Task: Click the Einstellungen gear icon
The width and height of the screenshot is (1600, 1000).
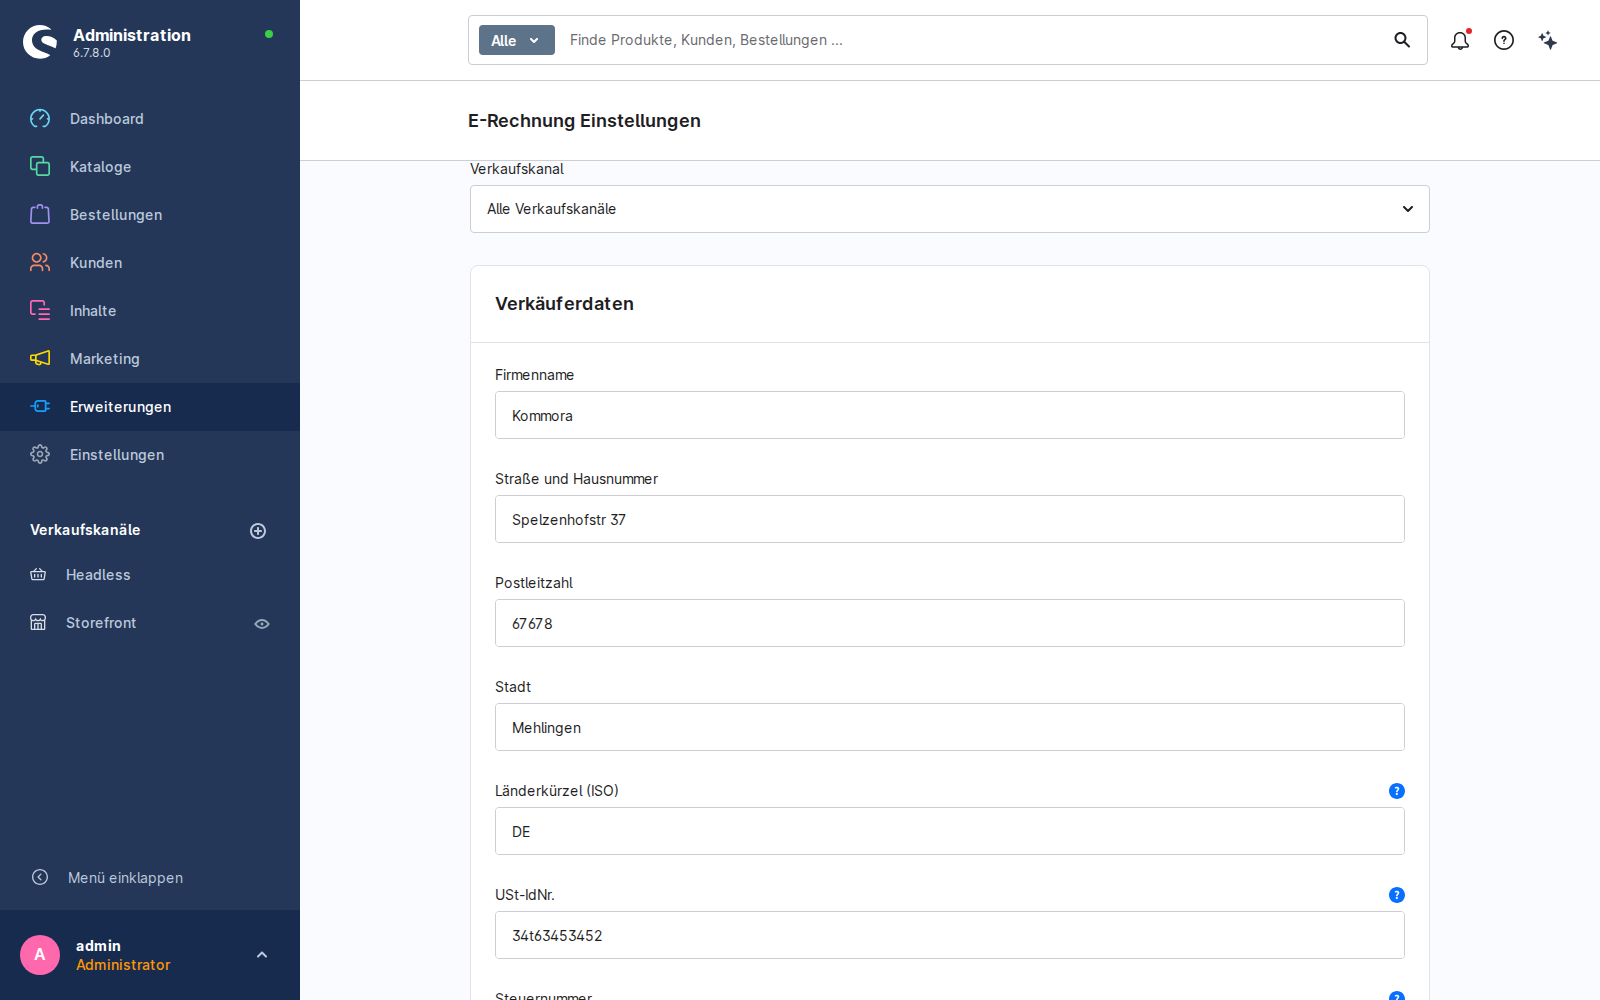Action: click(x=40, y=455)
